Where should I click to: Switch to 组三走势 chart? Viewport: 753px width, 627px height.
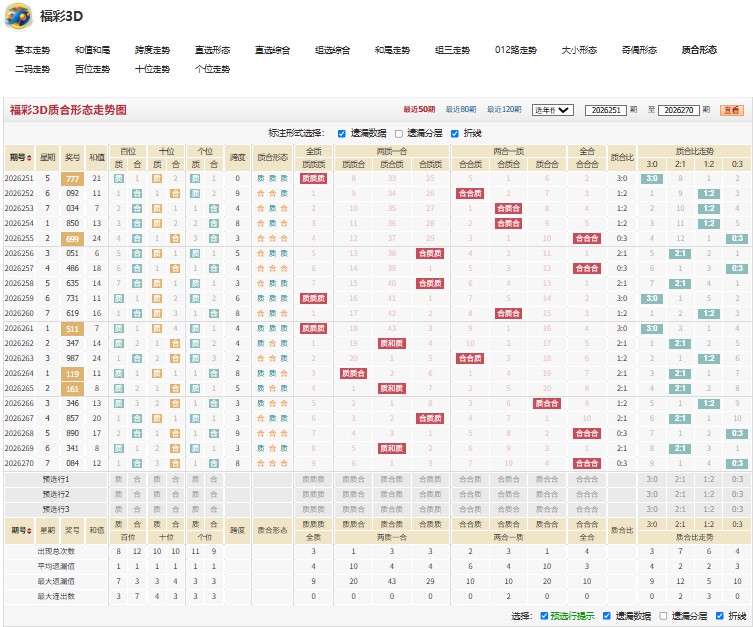pos(452,50)
